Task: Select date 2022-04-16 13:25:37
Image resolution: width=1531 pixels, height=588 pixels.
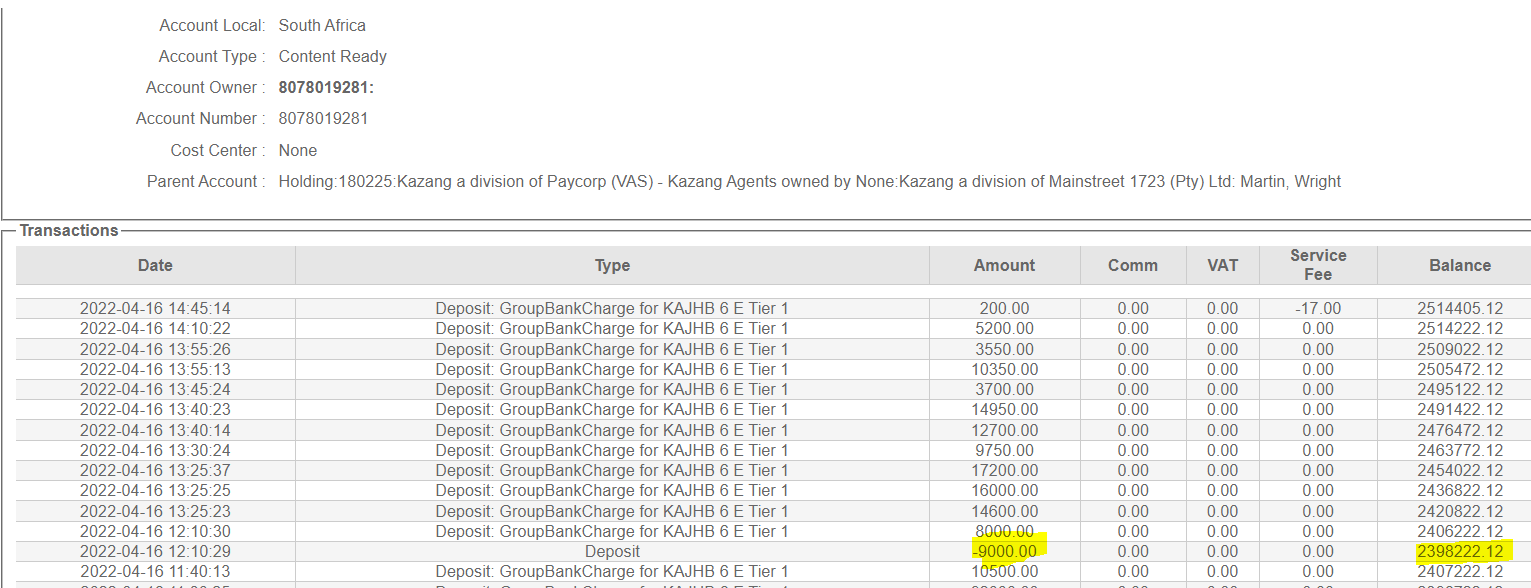Action: 155,470
